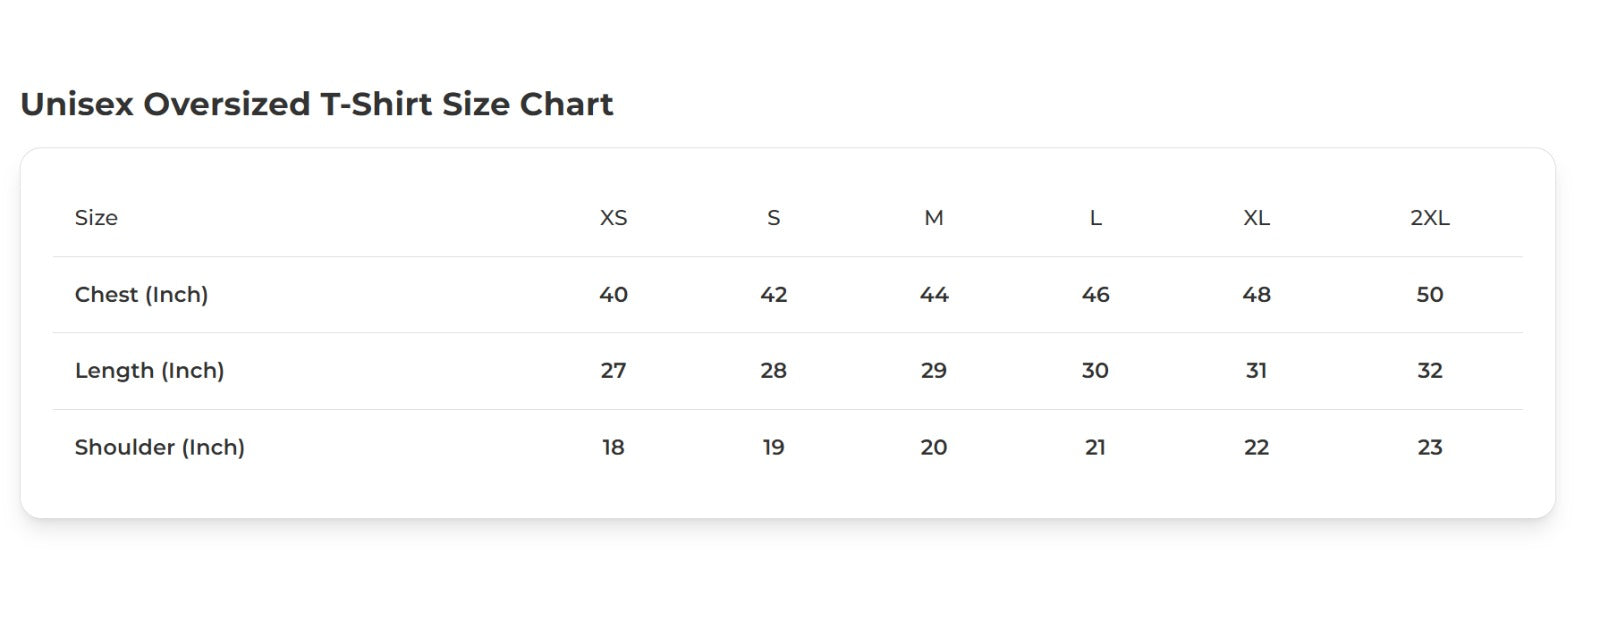Click the 2XL size column header

click(x=1429, y=218)
